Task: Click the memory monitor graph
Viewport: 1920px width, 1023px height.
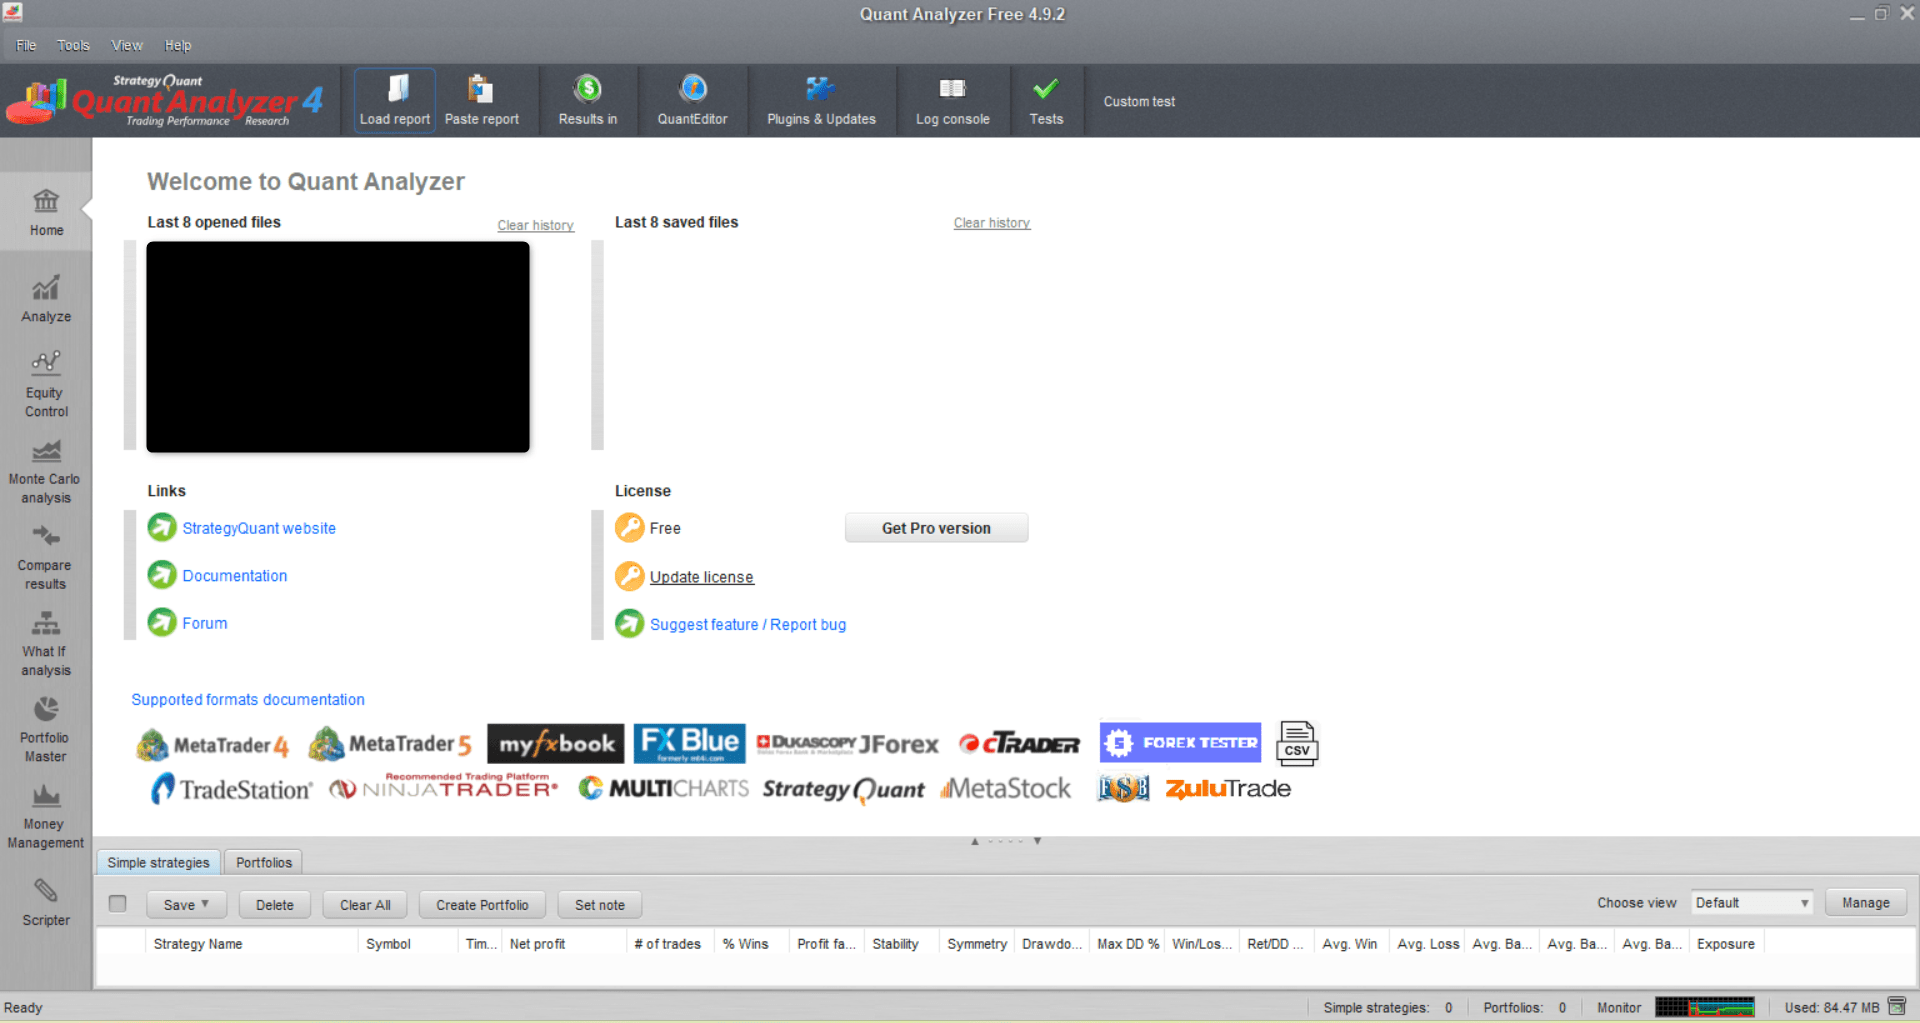Action: click(1704, 1007)
